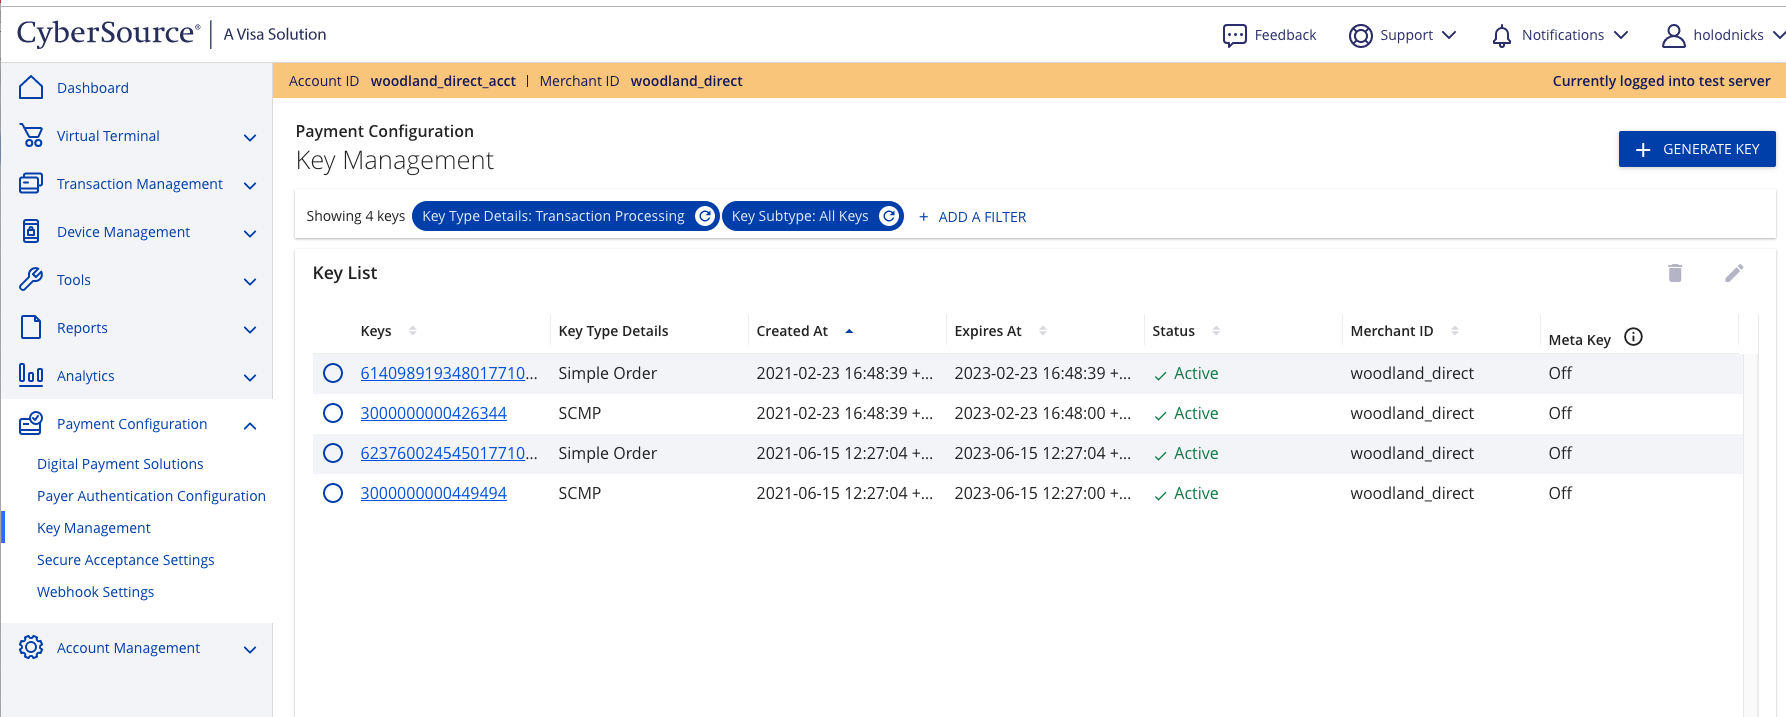Collapse the Payment Configuration chevron
This screenshot has height=717, width=1786.
(250, 426)
